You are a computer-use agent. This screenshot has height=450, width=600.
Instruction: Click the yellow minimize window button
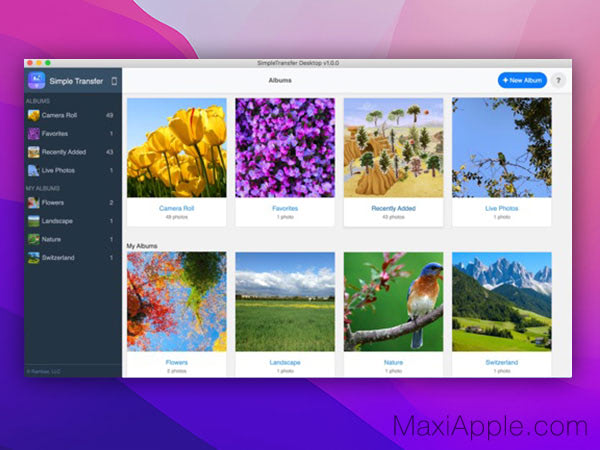click(x=39, y=63)
